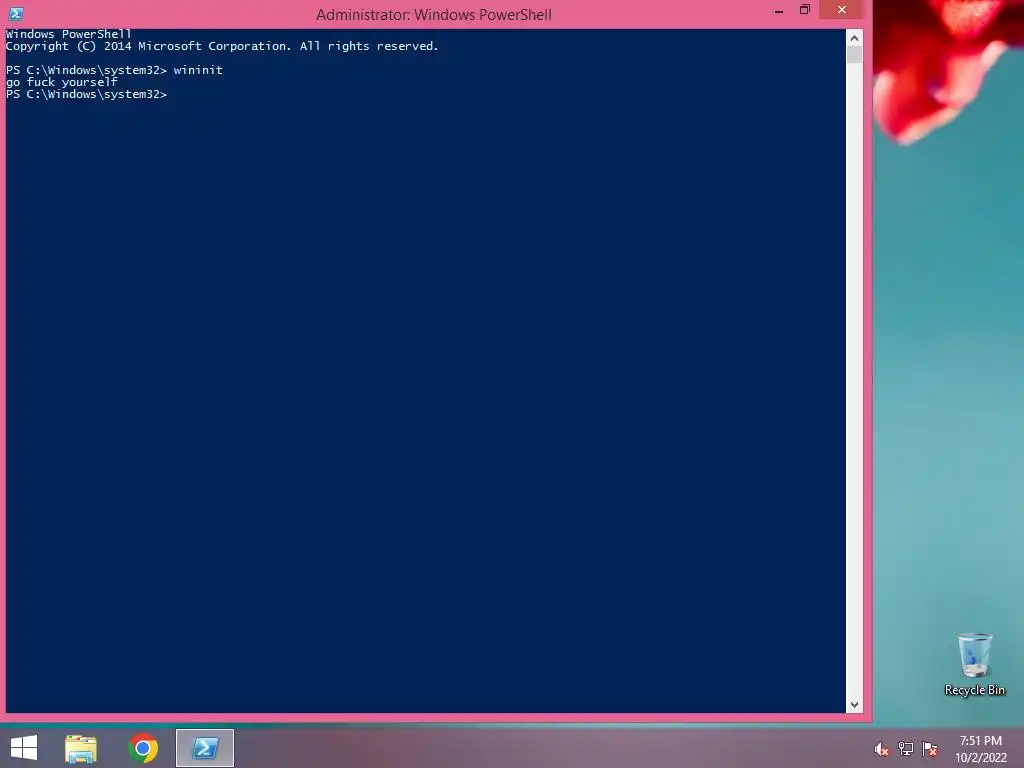Open the Action Center flag icon
The height and width of the screenshot is (768, 1024).
(x=930, y=749)
